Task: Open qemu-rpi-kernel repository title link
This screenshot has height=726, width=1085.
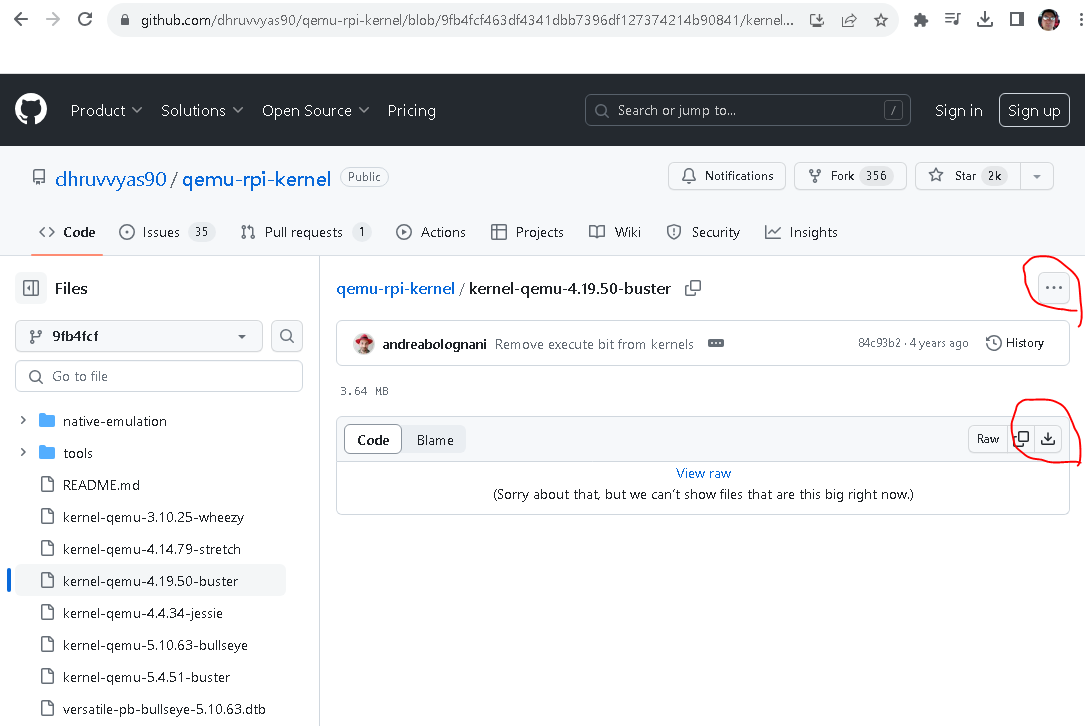Action: (x=257, y=179)
